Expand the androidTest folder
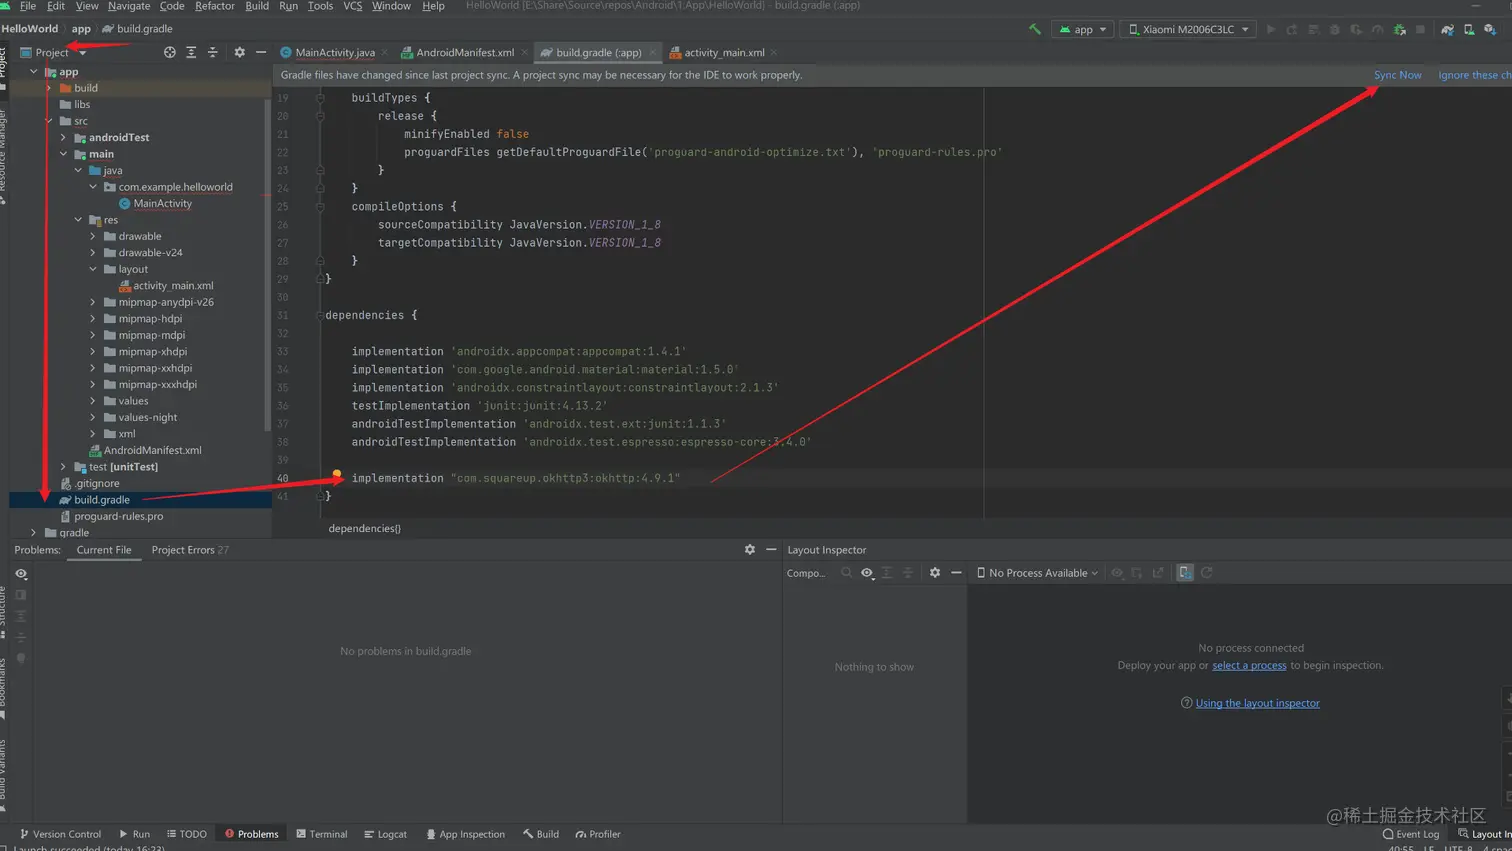 (x=64, y=138)
